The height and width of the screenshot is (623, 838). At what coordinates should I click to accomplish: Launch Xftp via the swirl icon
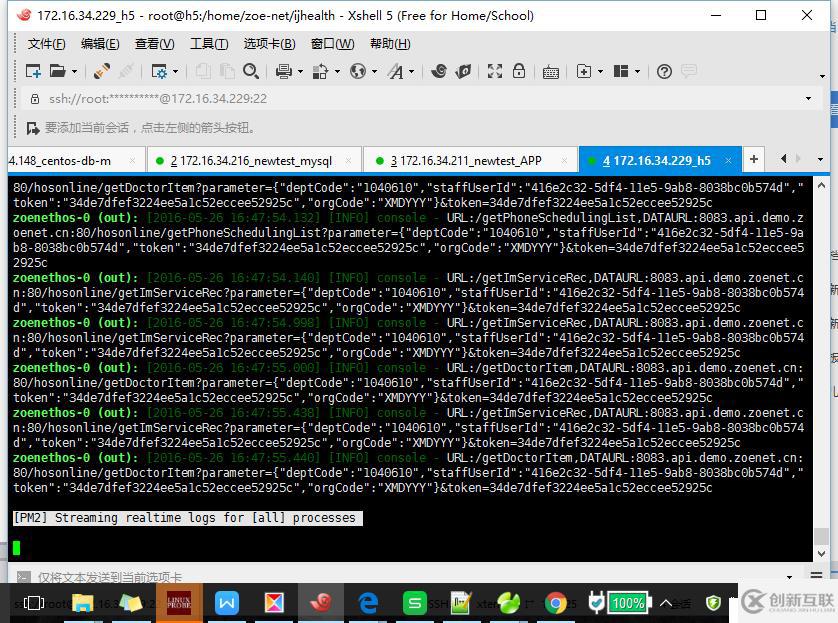coord(439,71)
